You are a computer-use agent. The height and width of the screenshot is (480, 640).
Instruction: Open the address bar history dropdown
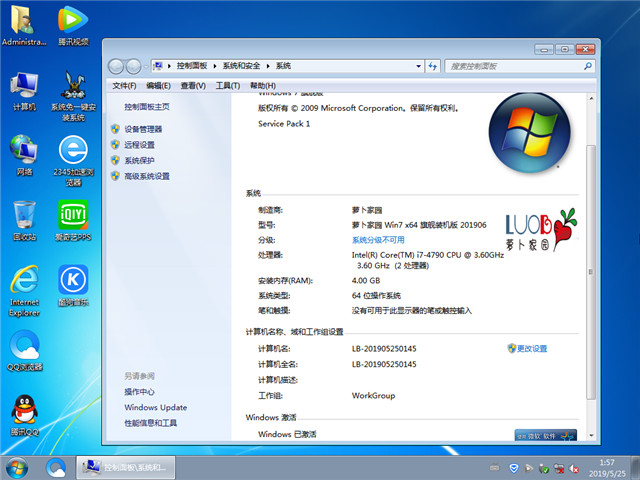click(418, 66)
